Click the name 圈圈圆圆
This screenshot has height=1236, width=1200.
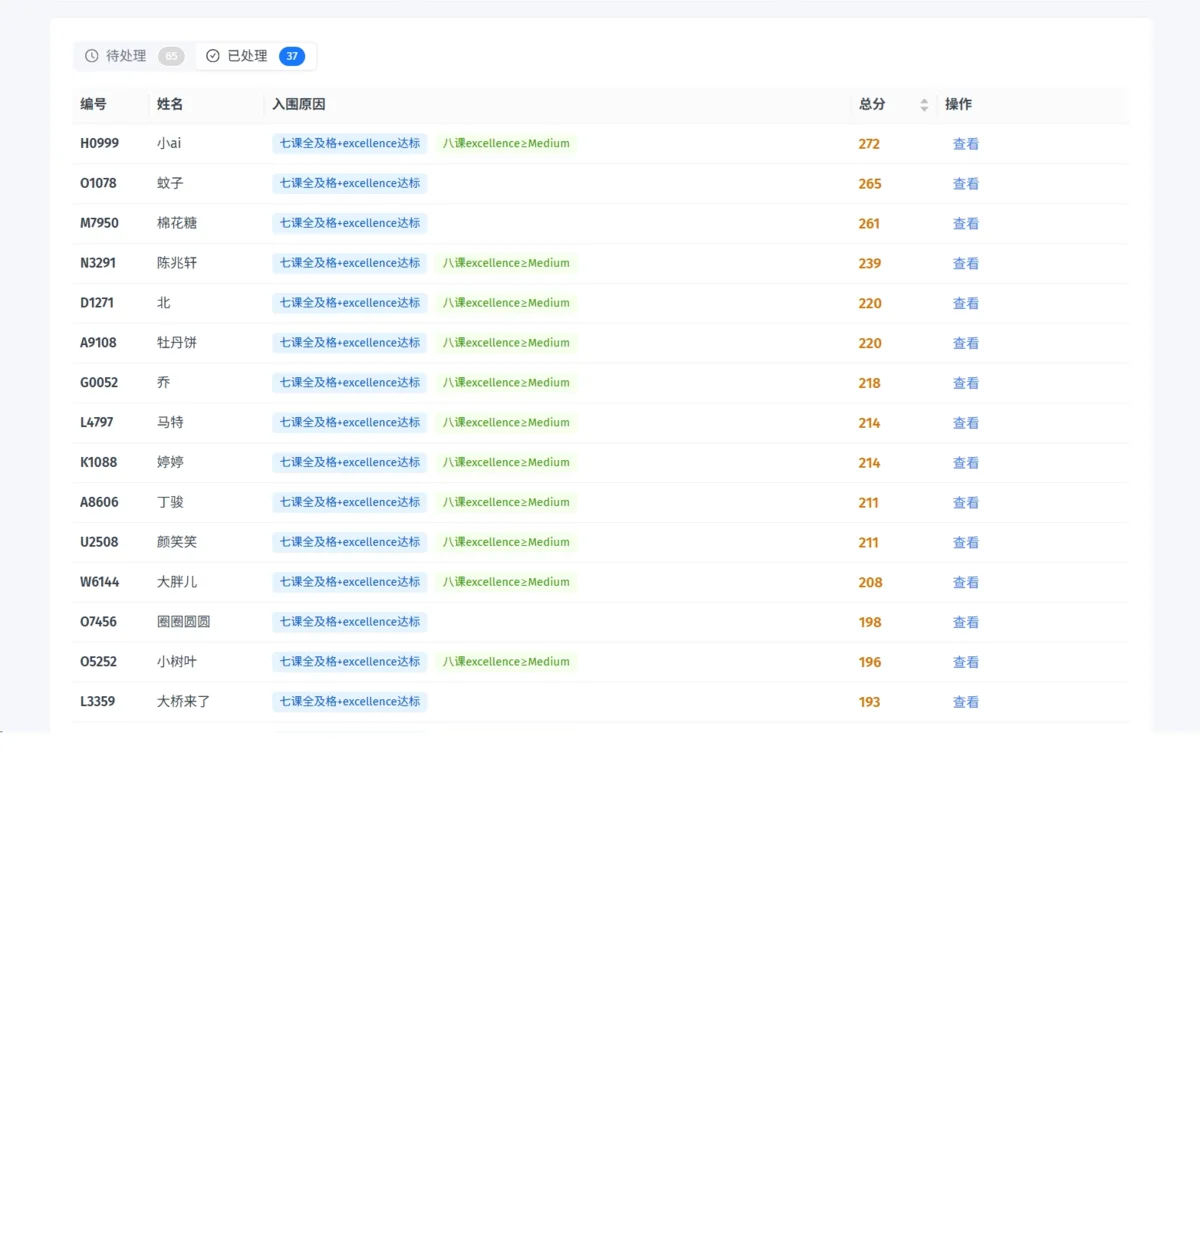pyautogui.click(x=183, y=622)
